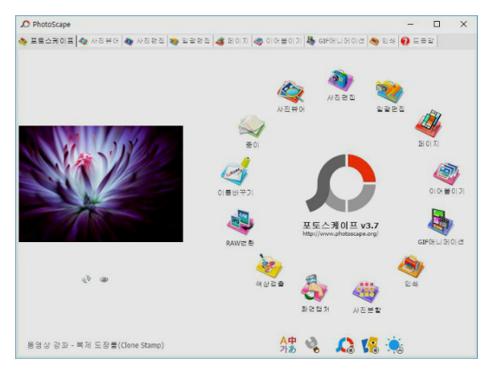Close the PhotoScape window

[463, 24]
